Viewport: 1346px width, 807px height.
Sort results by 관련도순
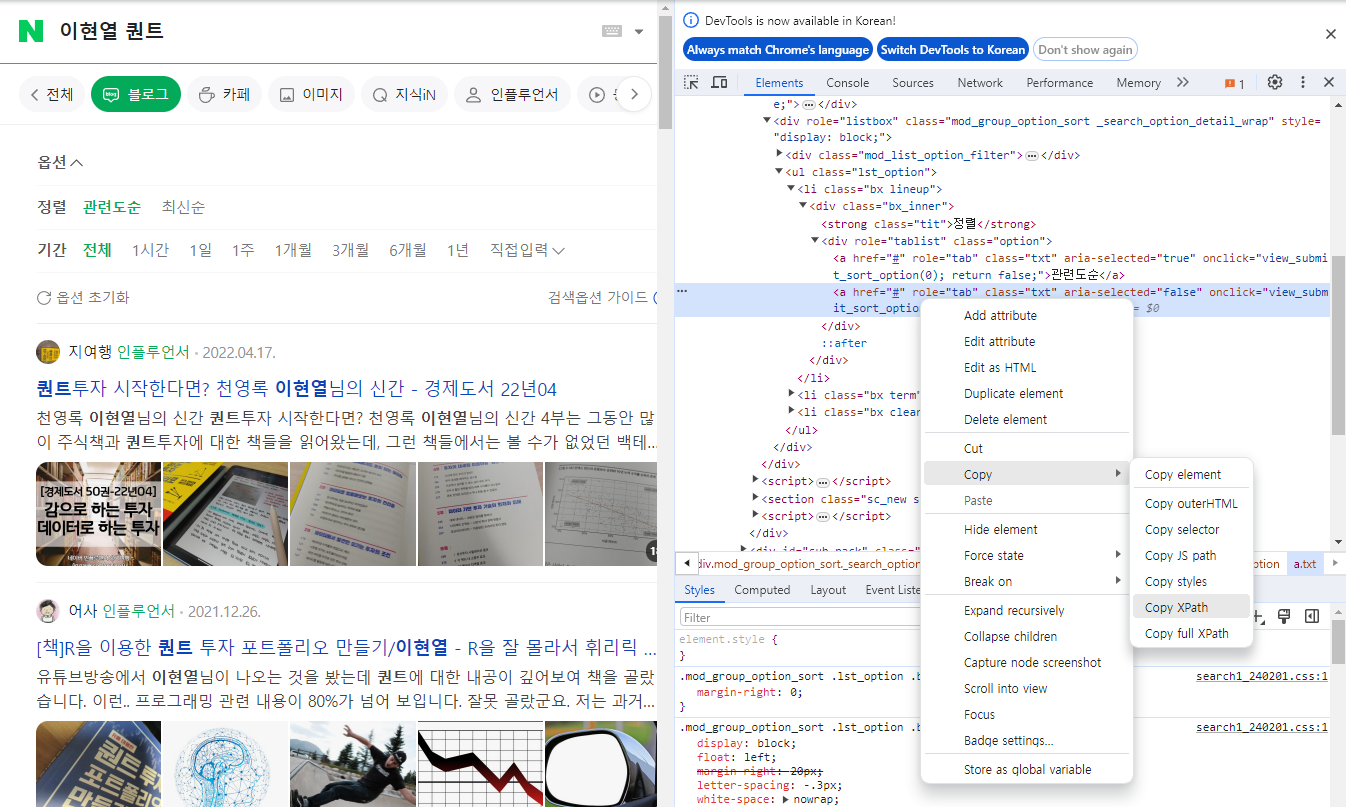112,207
